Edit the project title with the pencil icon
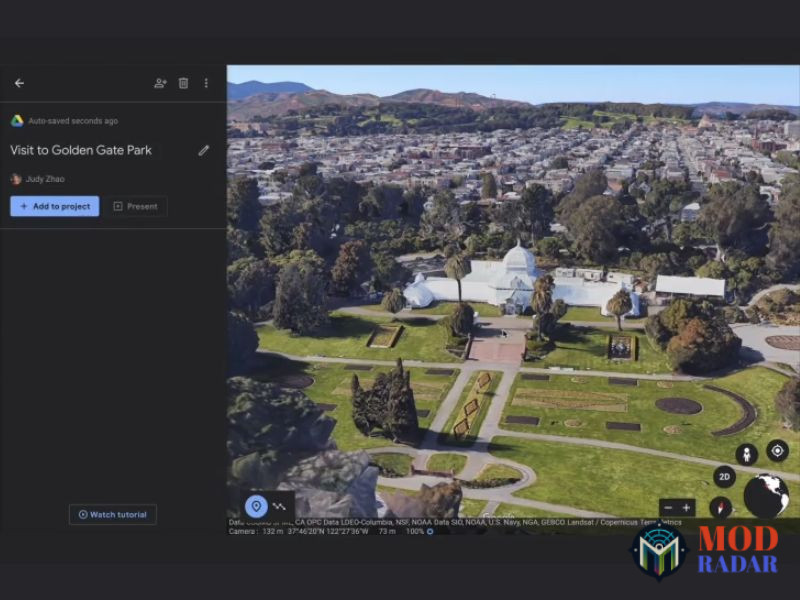 [203, 150]
